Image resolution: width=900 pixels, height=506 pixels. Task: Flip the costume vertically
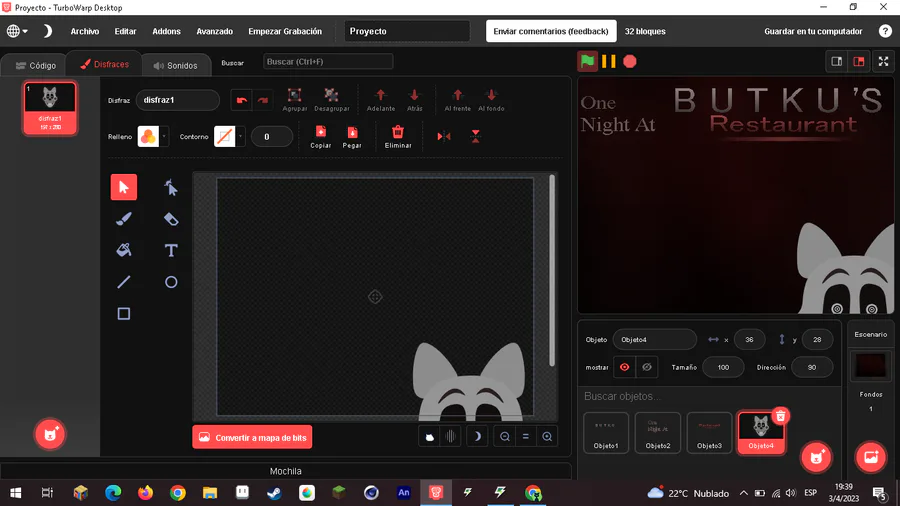(475, 136)
